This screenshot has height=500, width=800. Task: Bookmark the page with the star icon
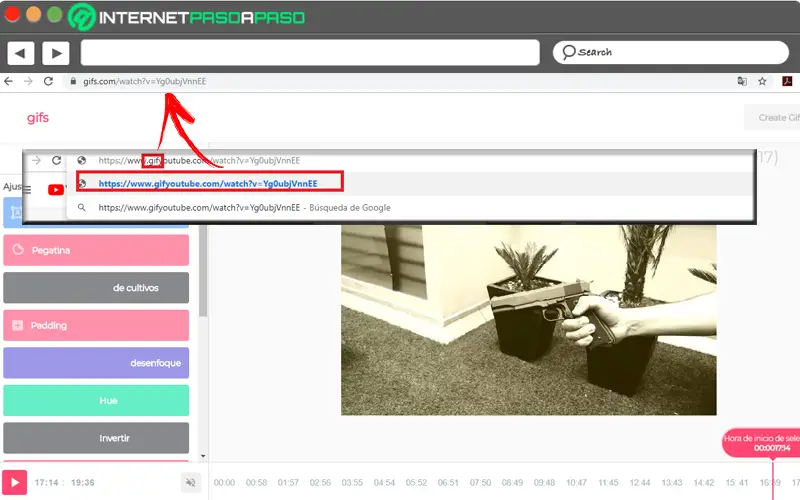pyautogui.click(x=762, y=81)
